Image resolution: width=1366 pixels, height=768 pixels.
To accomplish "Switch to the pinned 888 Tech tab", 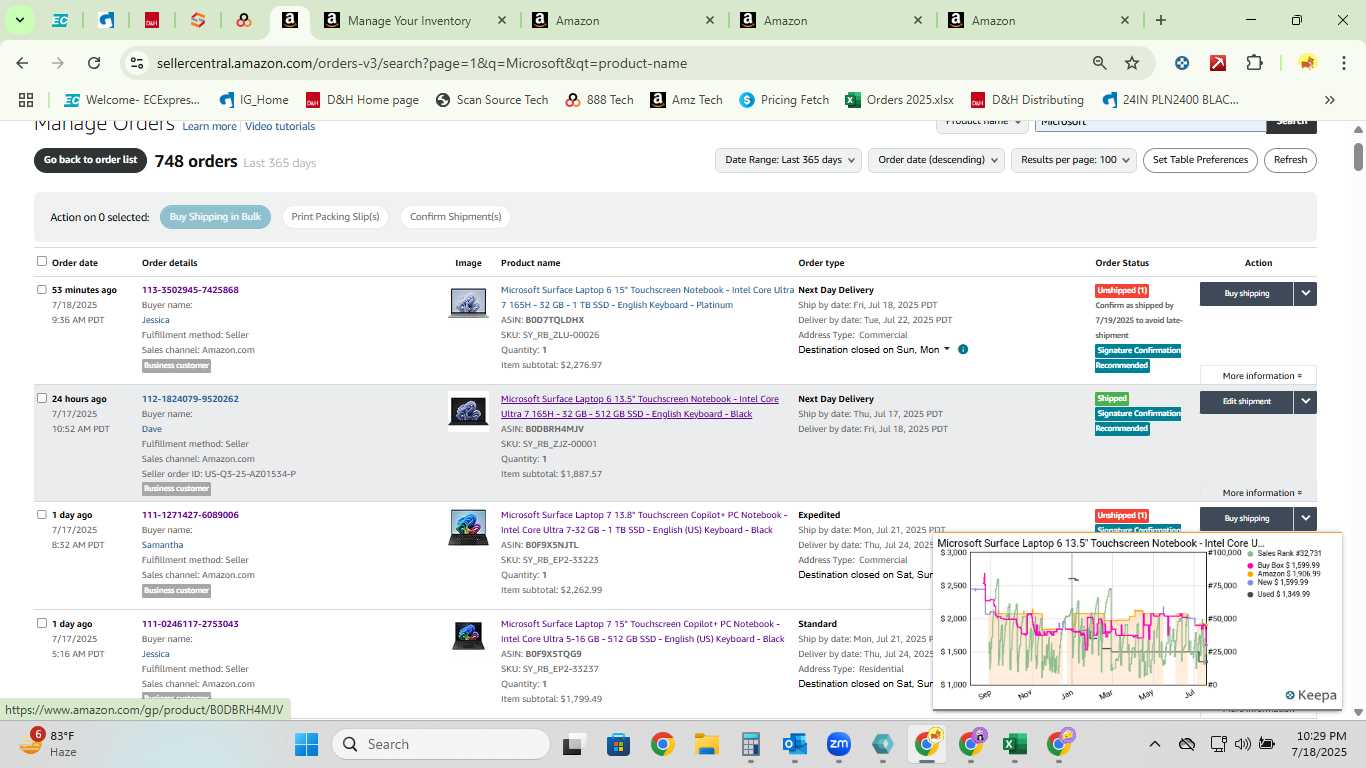I will (244, 20).
